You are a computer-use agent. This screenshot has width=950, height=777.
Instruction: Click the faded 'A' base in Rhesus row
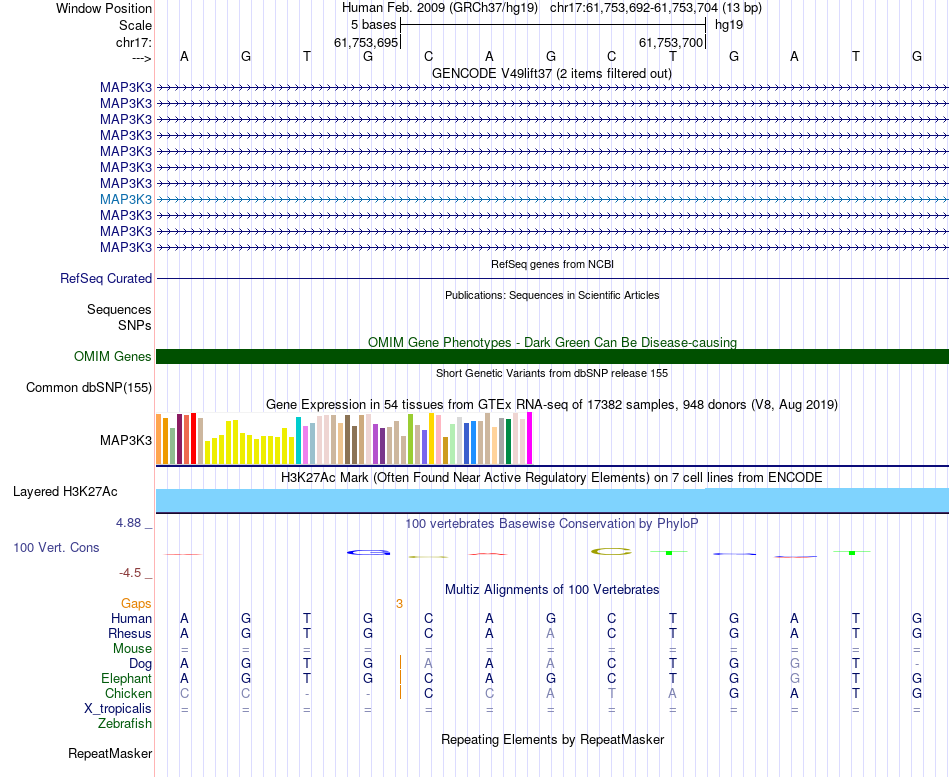click(x=550, y=633)
